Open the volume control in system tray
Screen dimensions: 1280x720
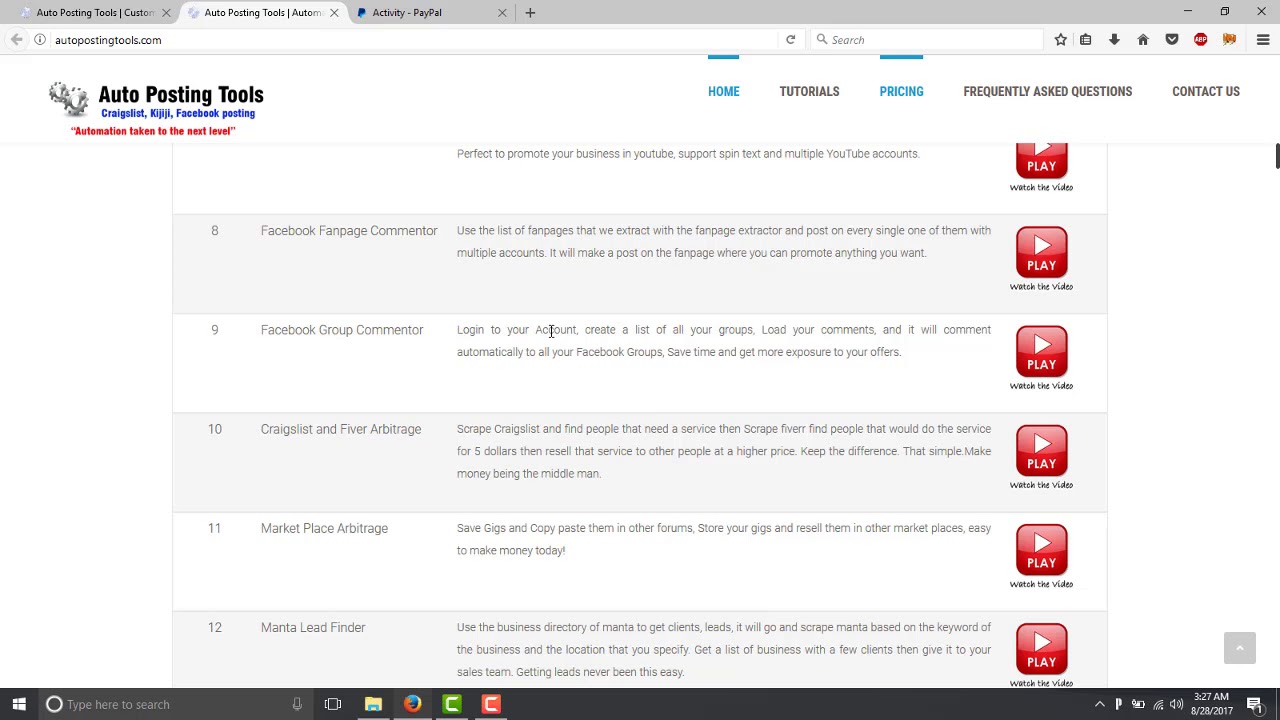1177,704
